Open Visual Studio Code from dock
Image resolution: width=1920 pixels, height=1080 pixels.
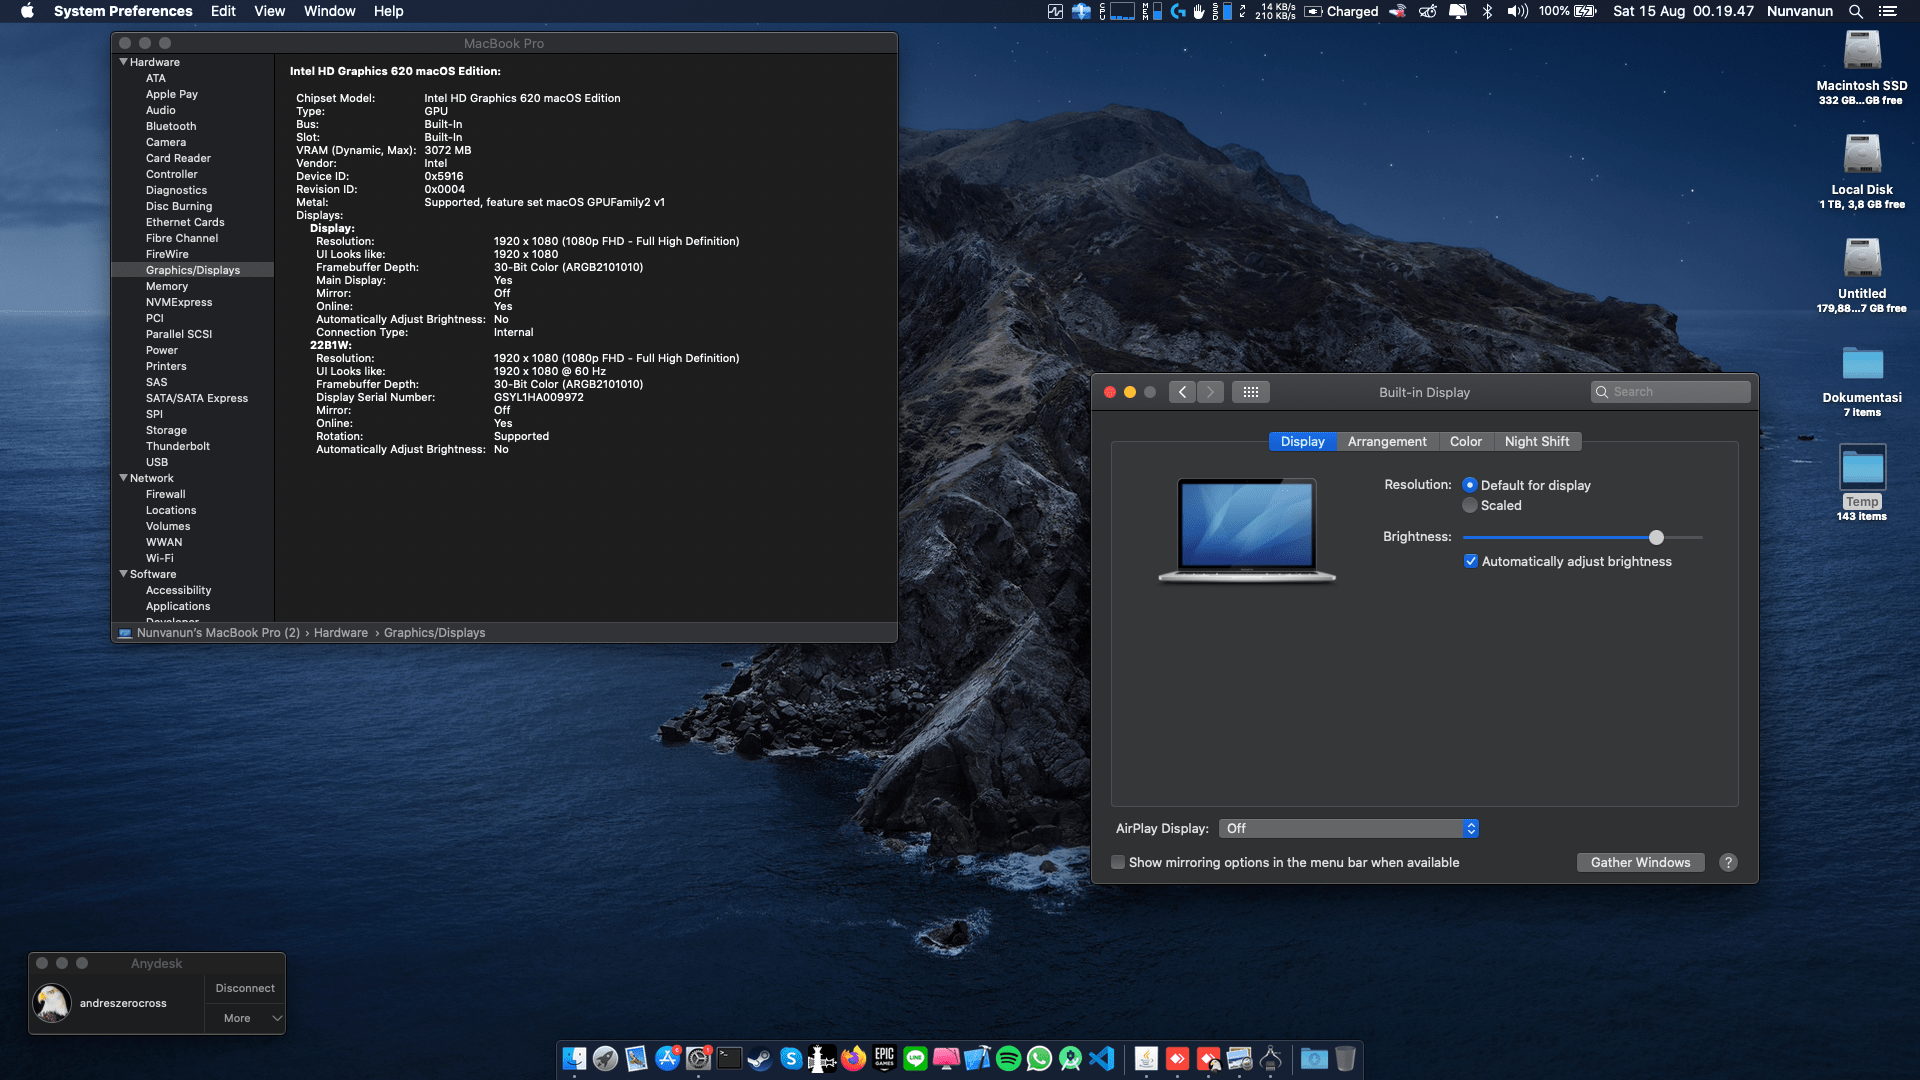click(x=1101, y=1058)
